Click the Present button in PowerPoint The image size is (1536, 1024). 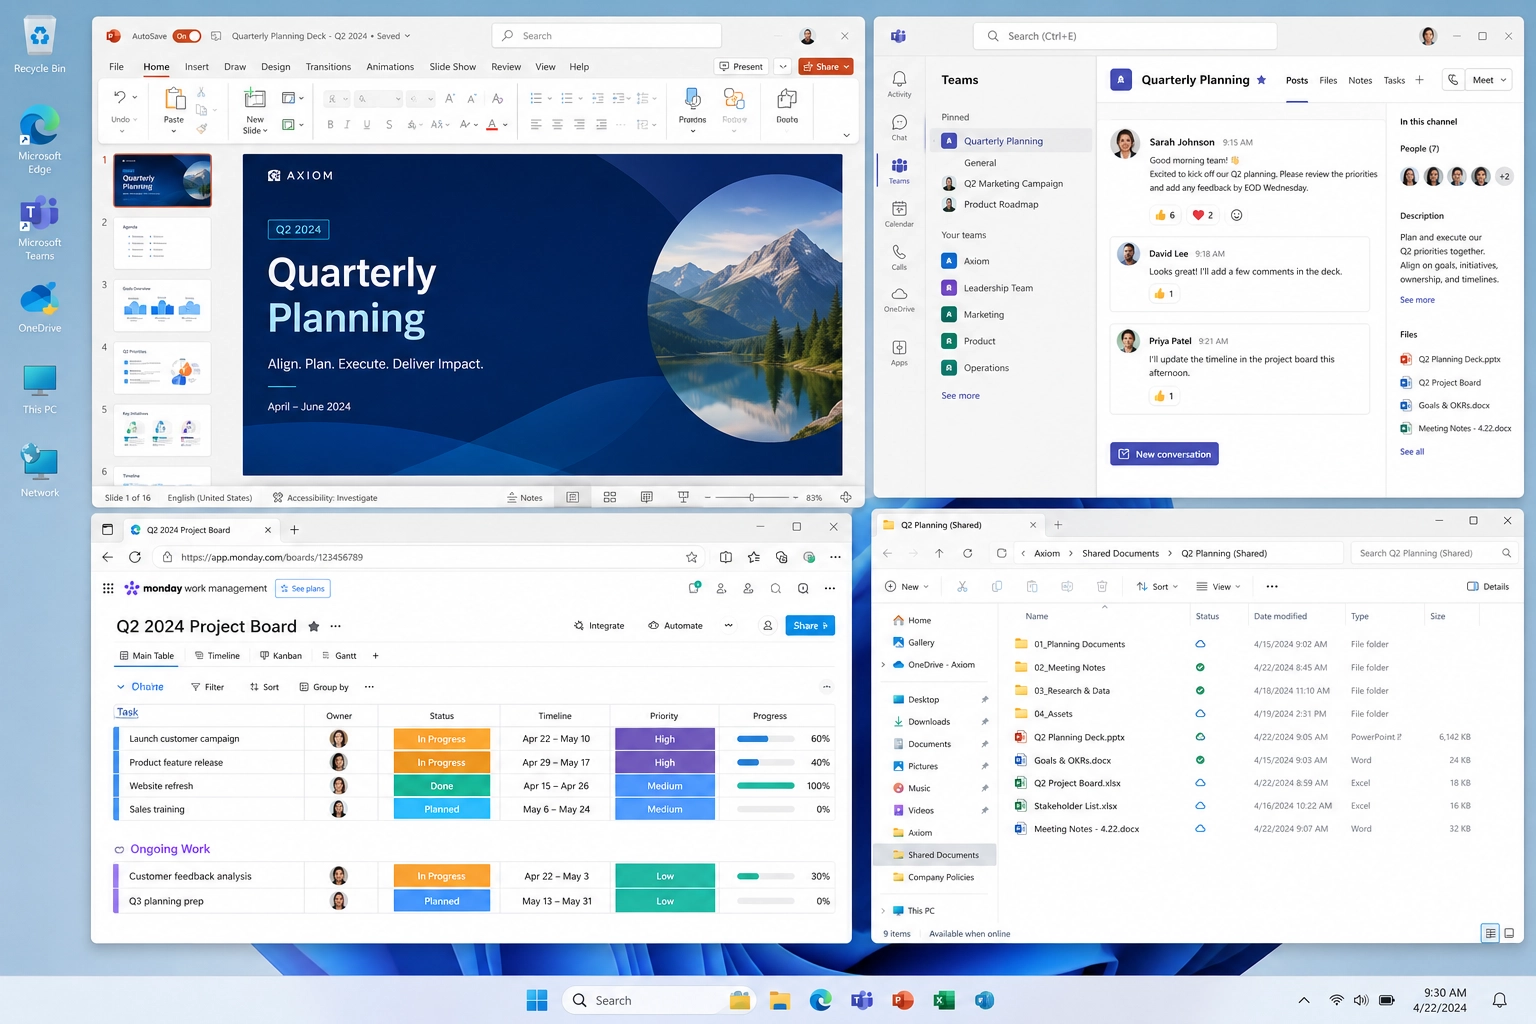coord(741,67)
